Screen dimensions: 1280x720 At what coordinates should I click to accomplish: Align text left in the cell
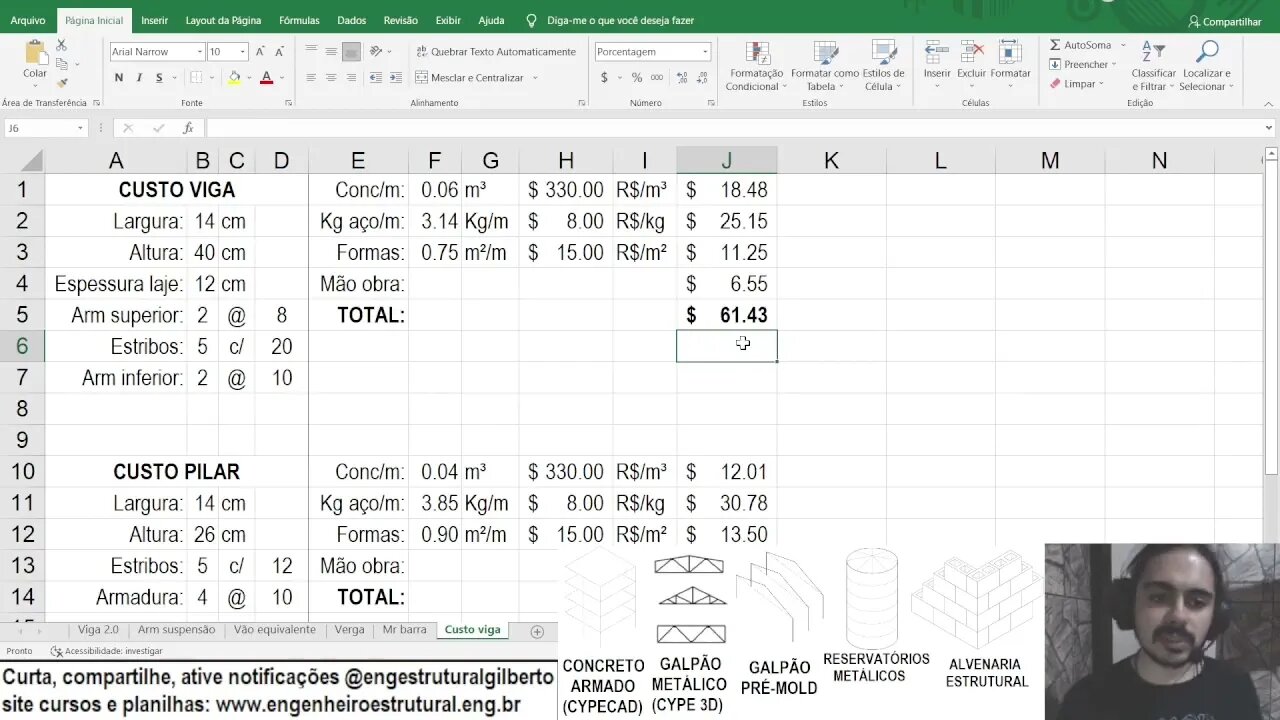311,78
